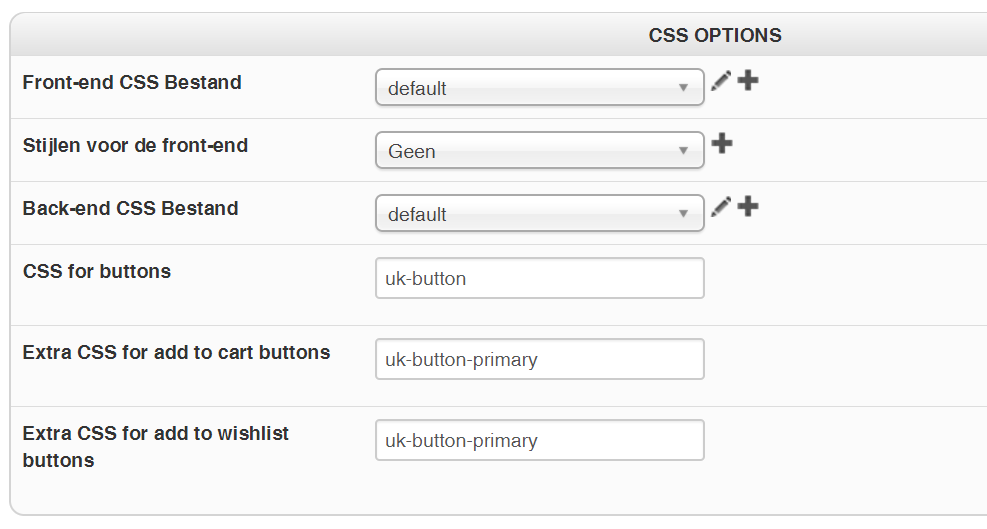Select the Extra CSS for add to wishlist field
The image size is (987, 529).
coord(539,440)
